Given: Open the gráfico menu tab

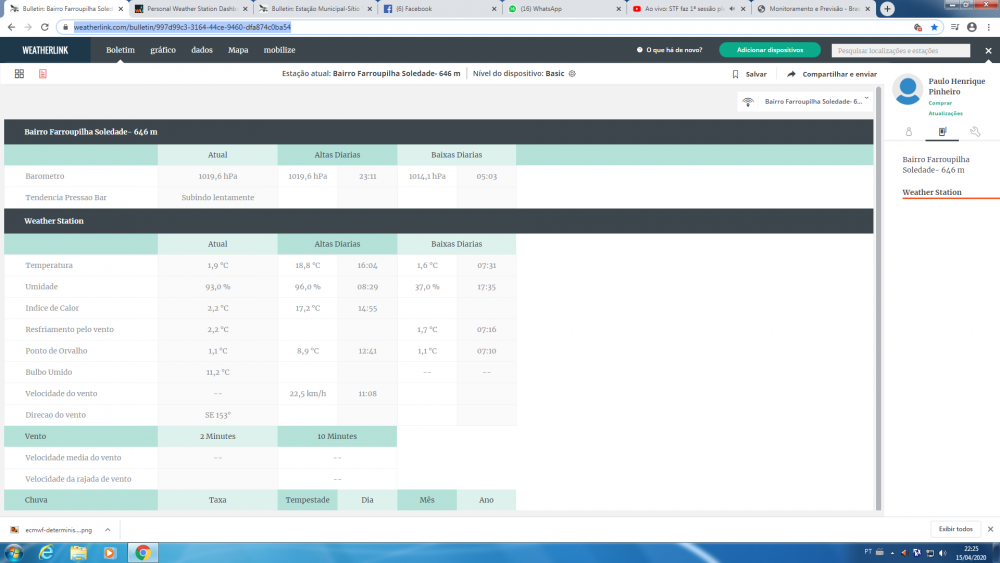Looking at the screenshot, I should click(163, 50).
